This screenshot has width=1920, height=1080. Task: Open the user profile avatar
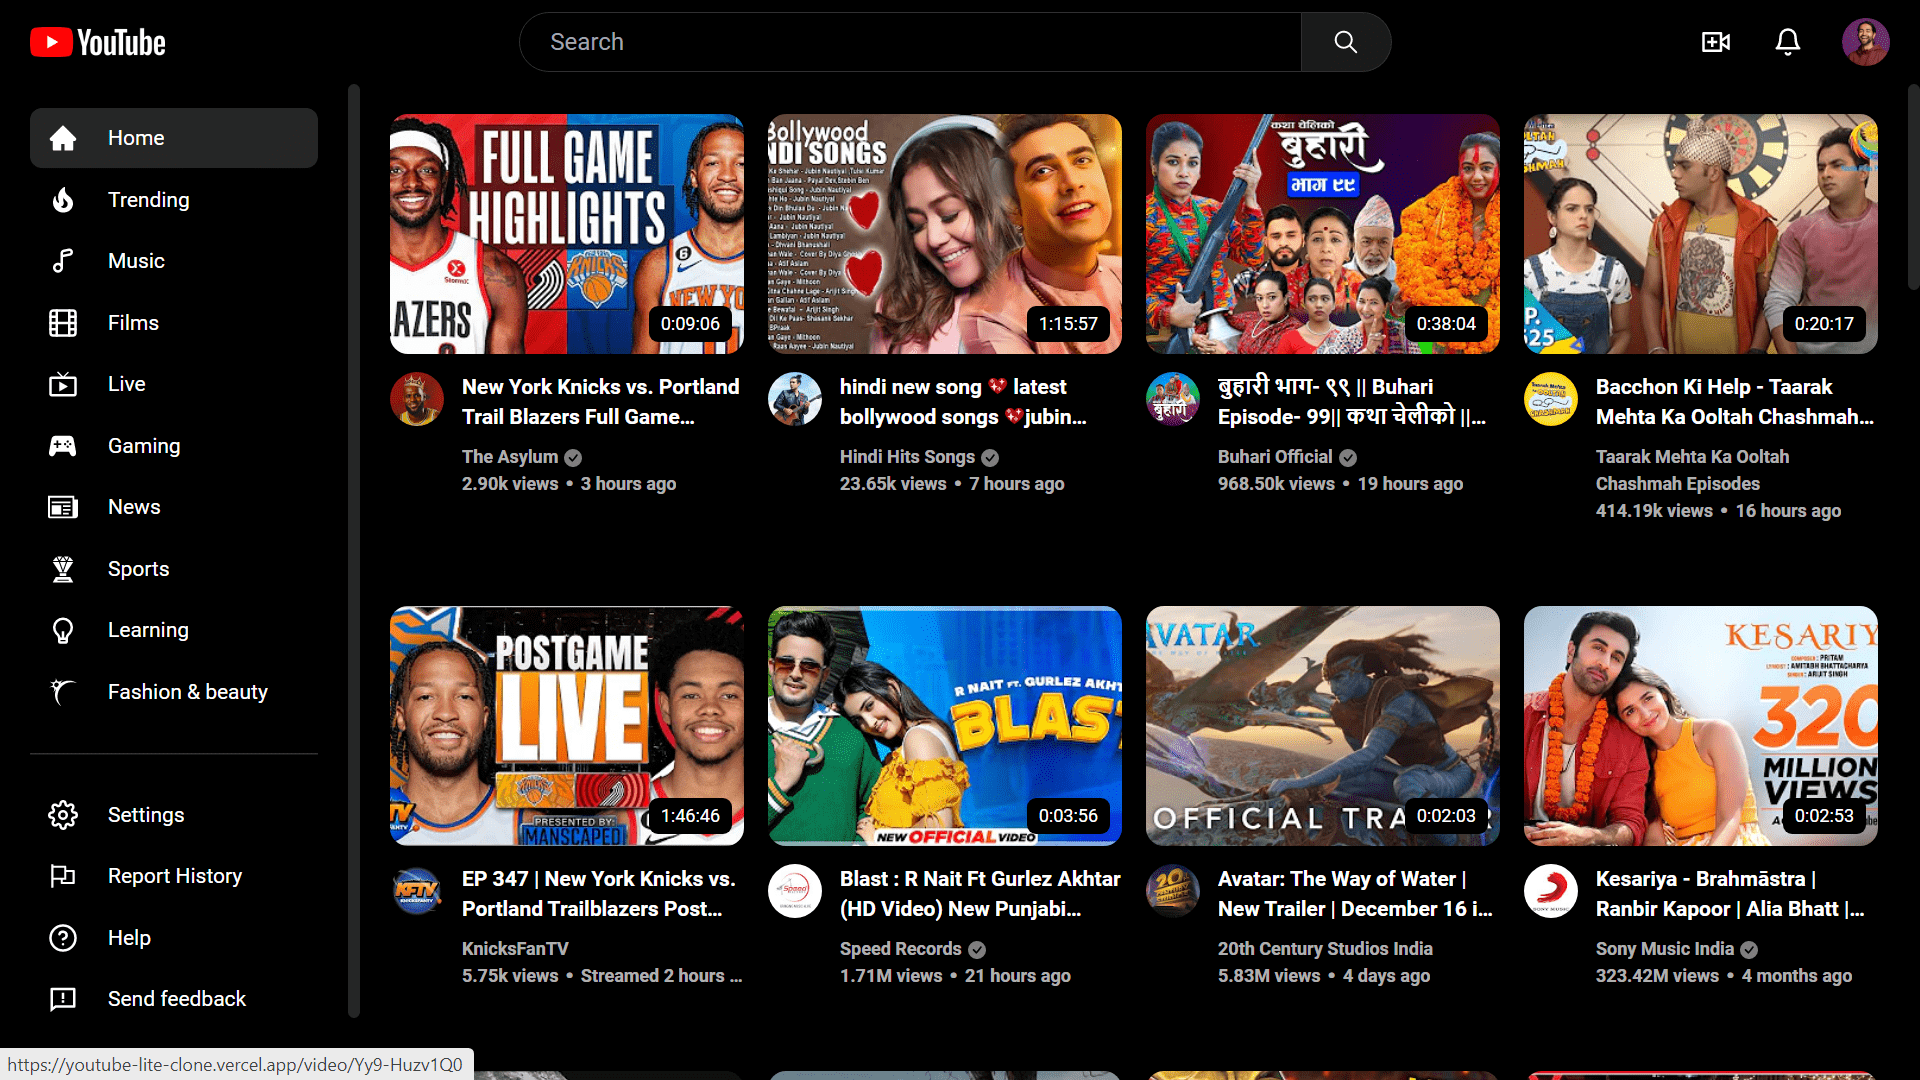click(1865, 42)
